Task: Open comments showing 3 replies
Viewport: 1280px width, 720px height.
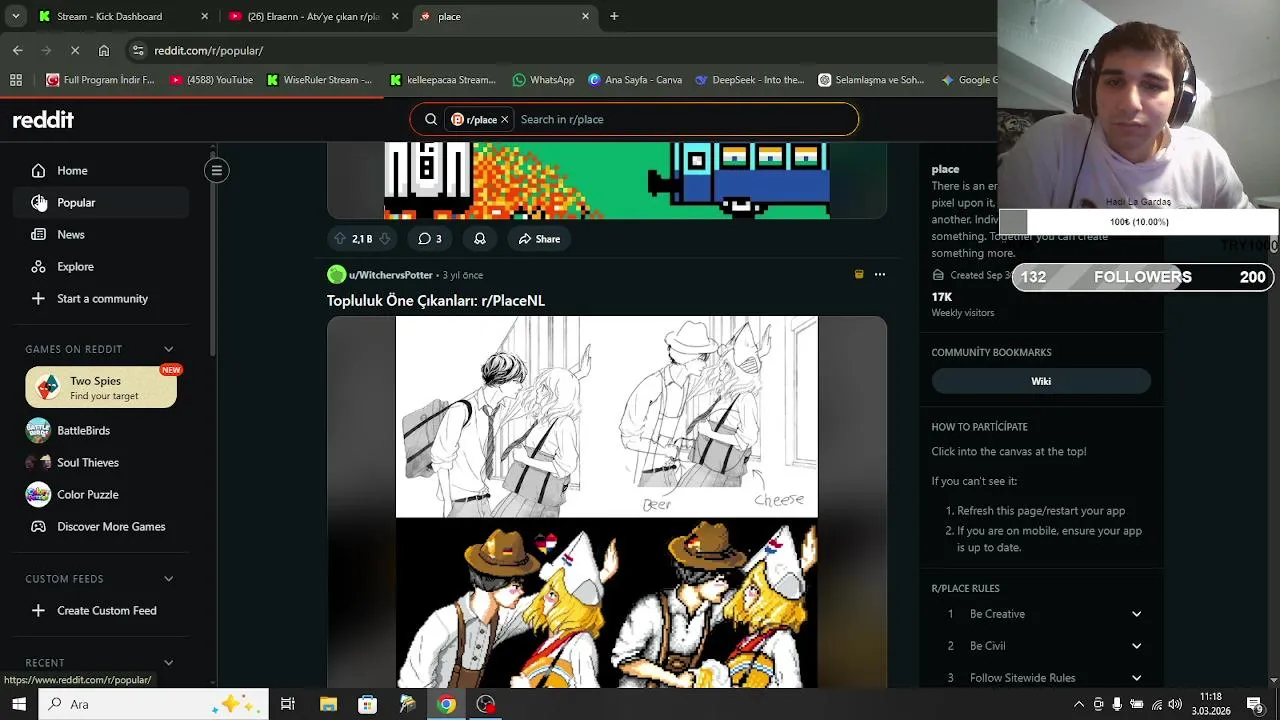Action: [430, 239]
